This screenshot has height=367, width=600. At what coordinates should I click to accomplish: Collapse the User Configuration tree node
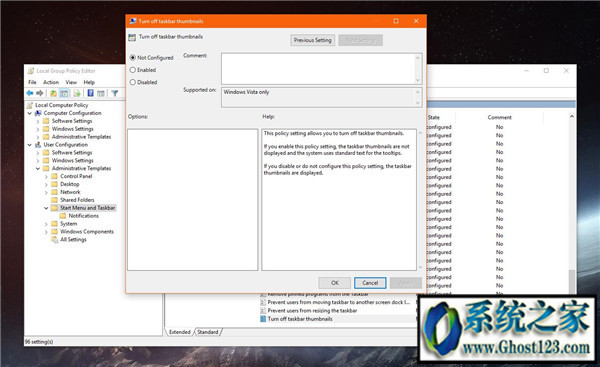click(29, 145)
